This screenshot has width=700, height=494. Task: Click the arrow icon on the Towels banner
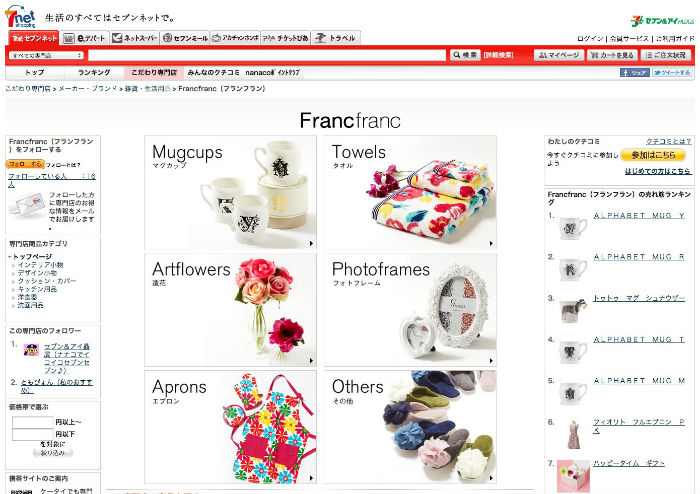(491, 244)
